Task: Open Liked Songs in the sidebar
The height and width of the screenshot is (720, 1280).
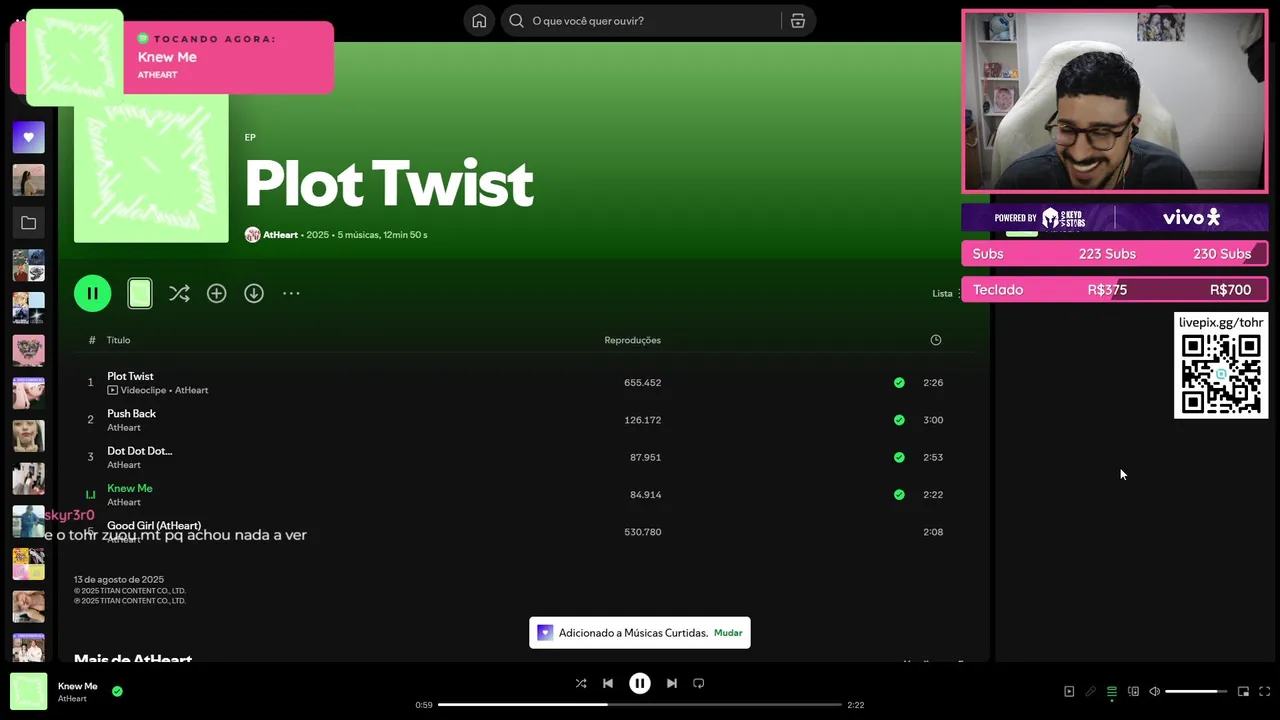Action: tap(28, 137)
